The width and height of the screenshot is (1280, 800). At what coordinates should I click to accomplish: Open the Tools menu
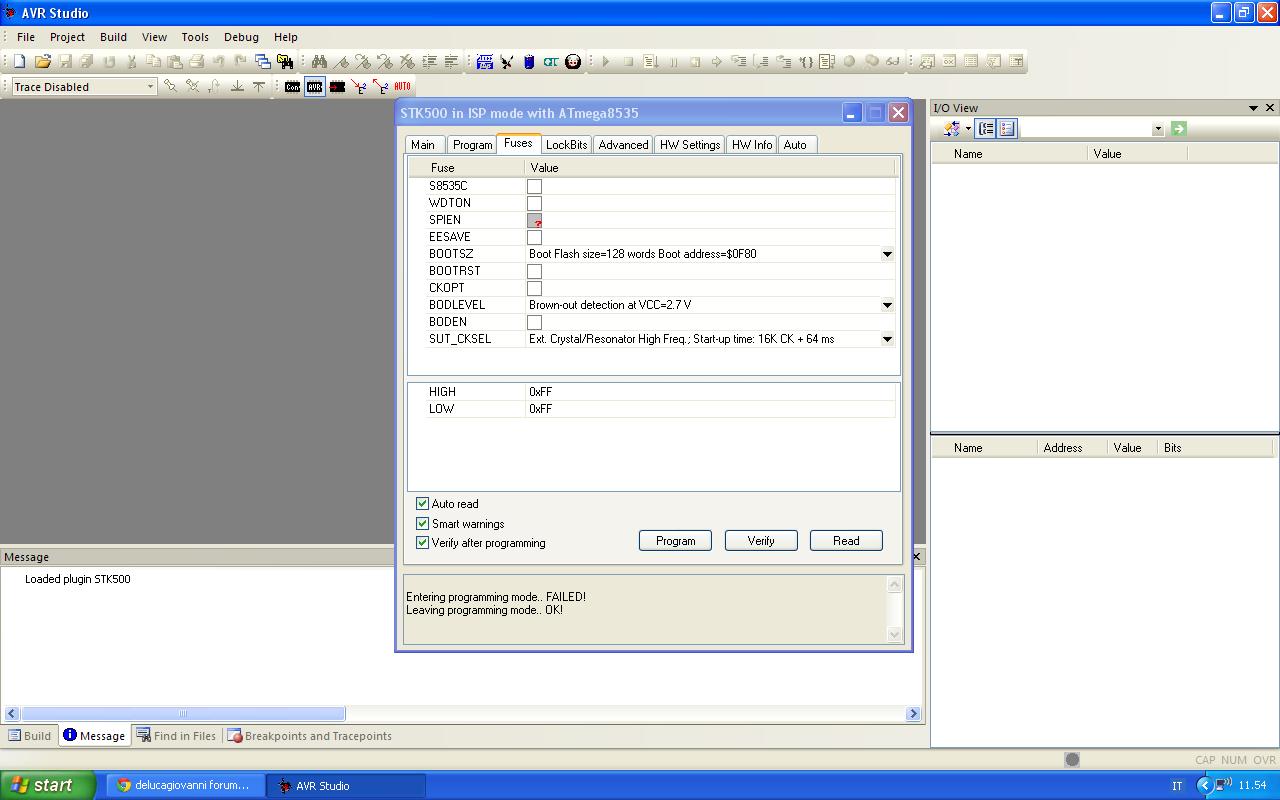click(195, 37)
